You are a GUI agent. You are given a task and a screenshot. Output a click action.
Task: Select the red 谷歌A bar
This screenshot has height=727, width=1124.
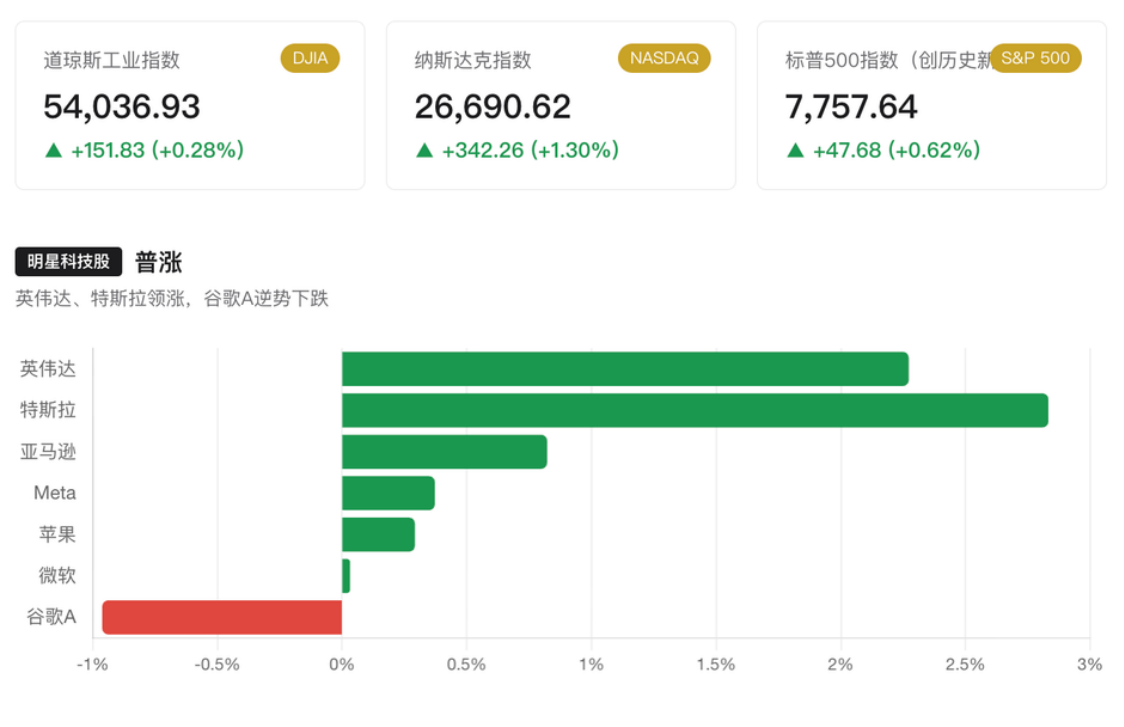(x=222, y=617)
